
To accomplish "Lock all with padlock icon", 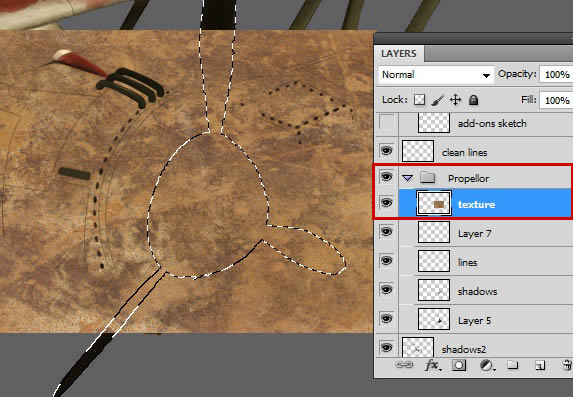I will (473, 99).
